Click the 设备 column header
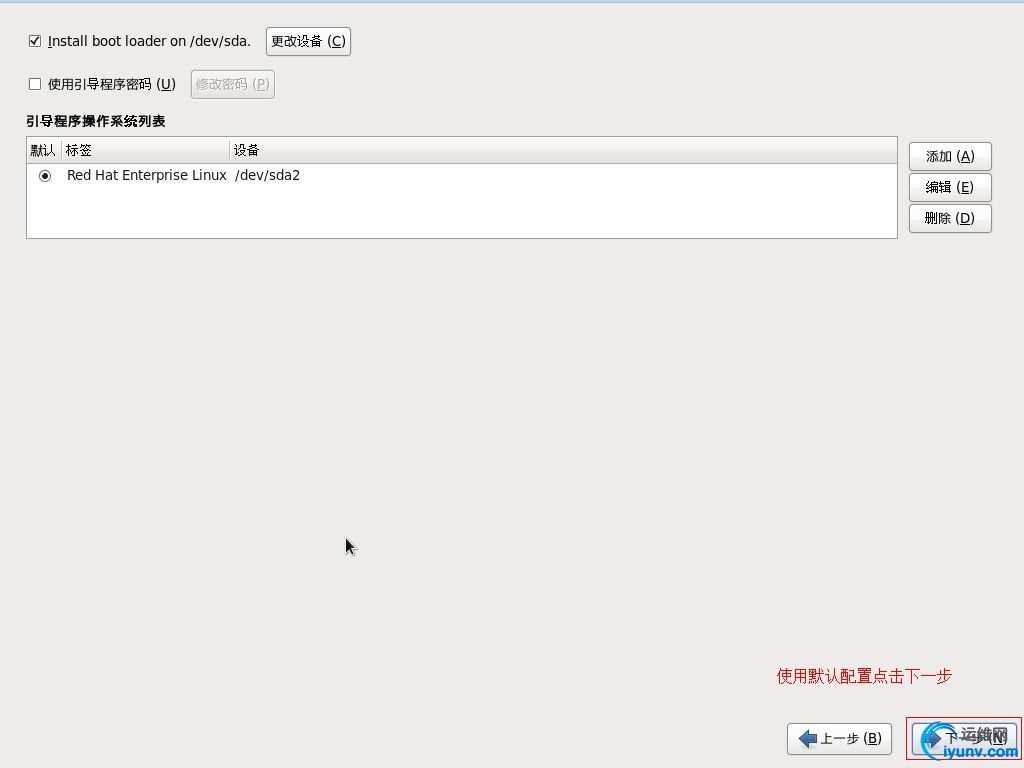Viewport: 1024px width, 768px height. coord(564,150)
